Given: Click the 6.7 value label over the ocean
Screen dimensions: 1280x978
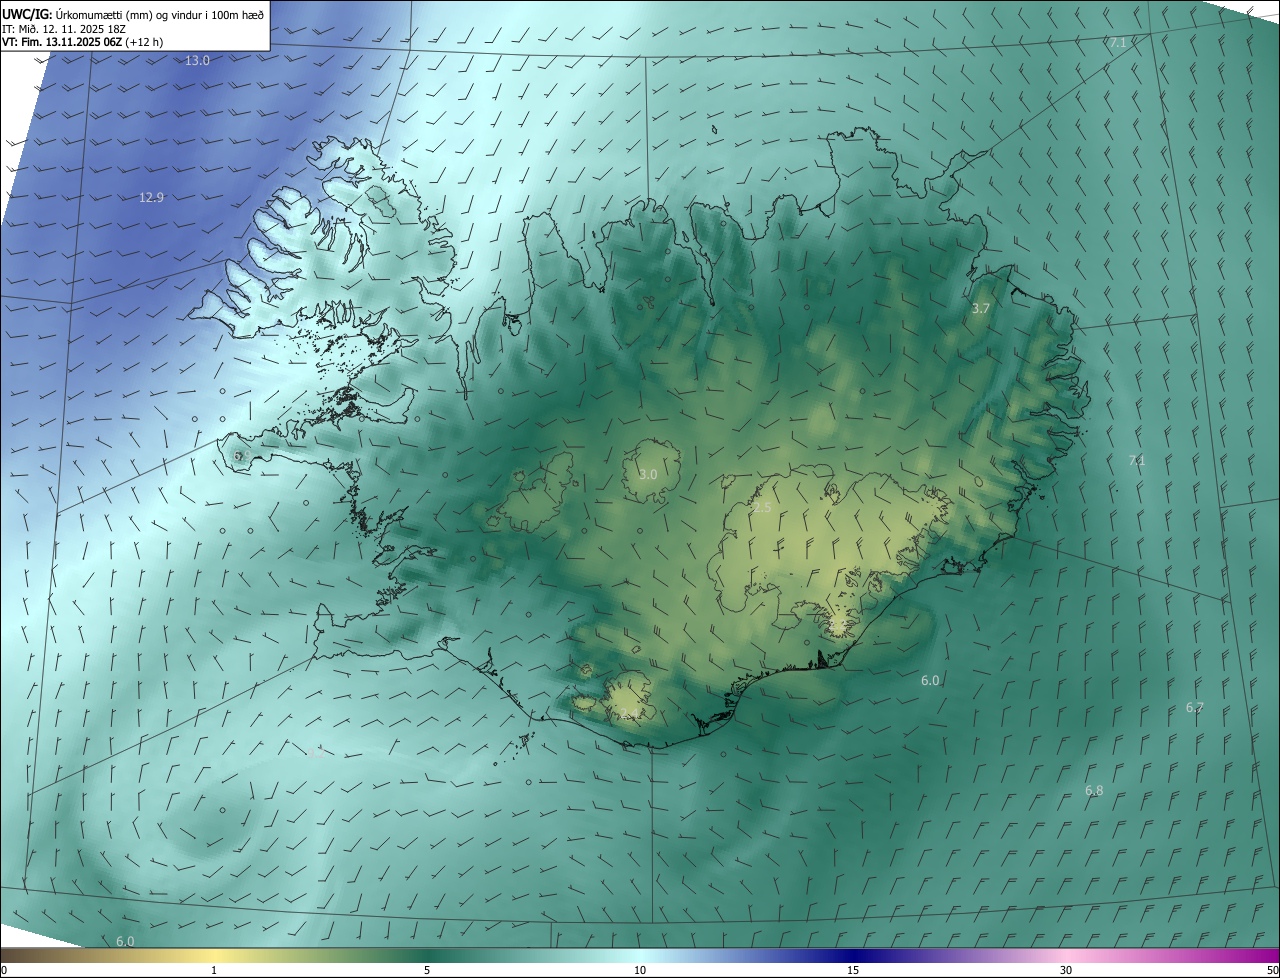Looking at the screenshot, I should pos(1195,708).
